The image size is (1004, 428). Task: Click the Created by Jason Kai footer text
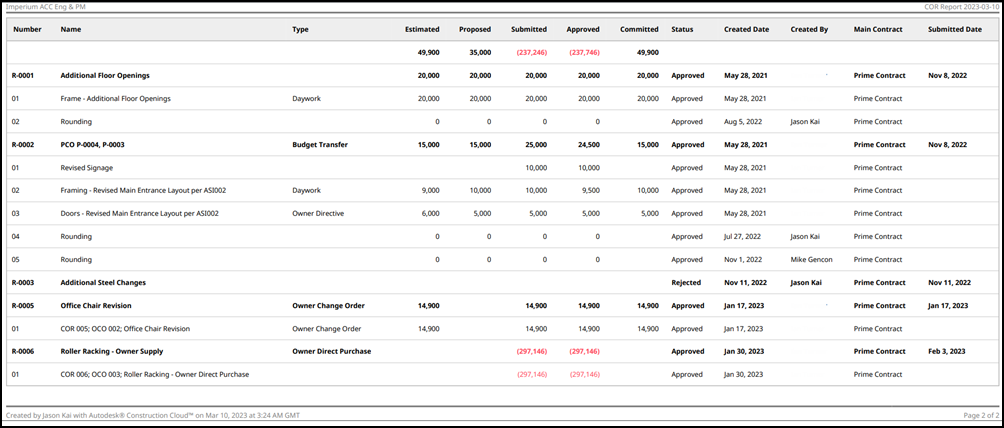pos(152,416)
